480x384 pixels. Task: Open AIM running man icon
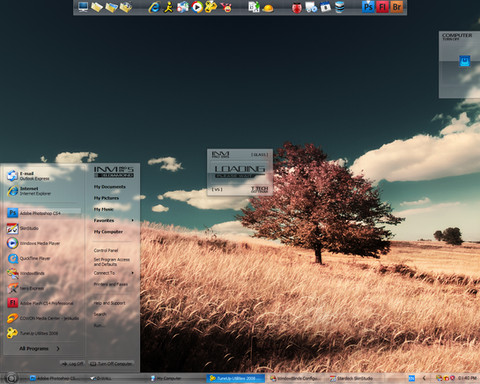tap(168, 7)
